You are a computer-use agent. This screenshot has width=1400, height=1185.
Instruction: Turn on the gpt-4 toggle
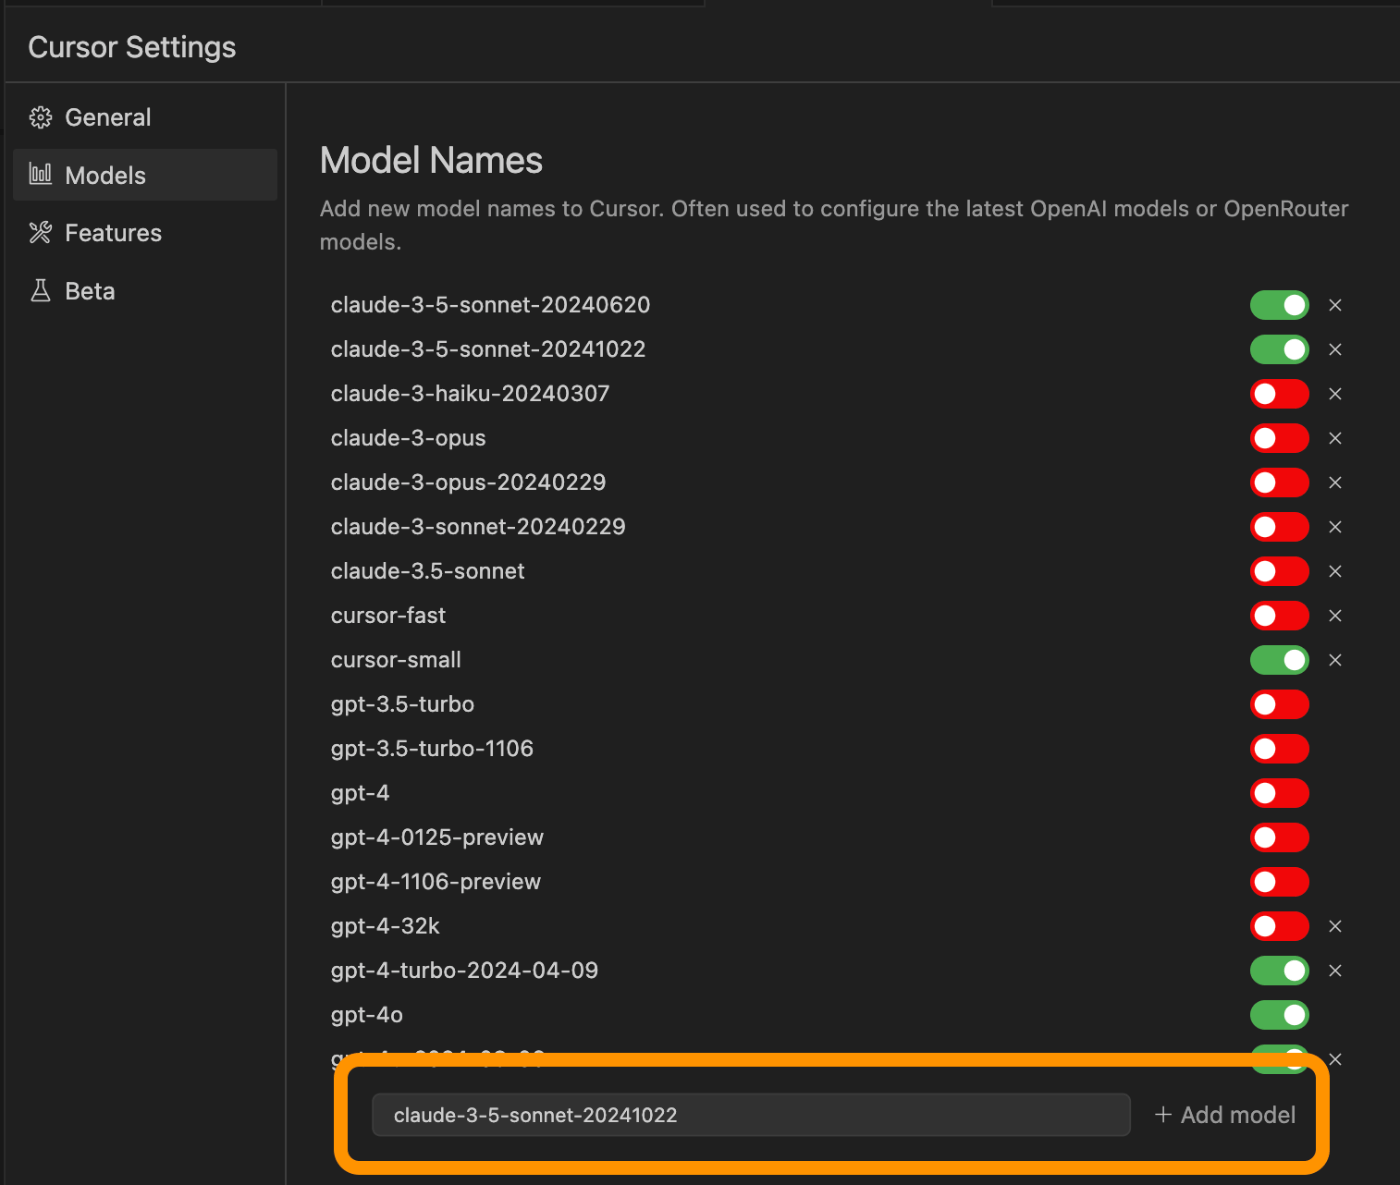(x=1279, y=793)
